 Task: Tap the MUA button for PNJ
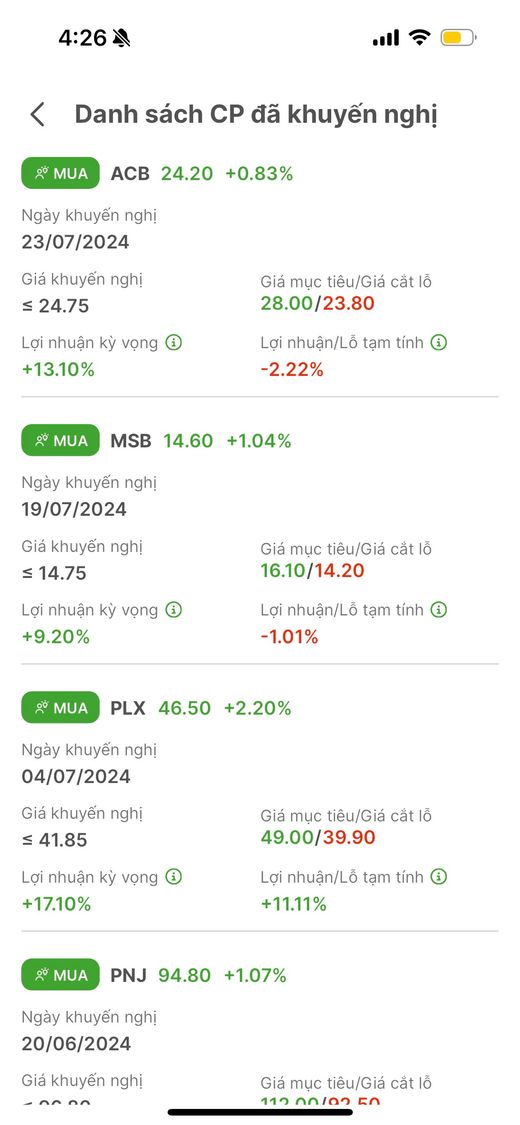click(60, 975)
